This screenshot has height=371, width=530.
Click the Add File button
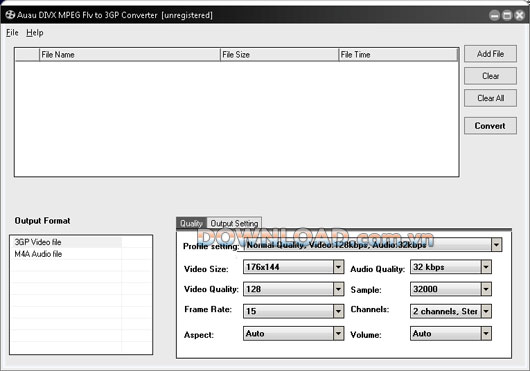tap(490, 54)
